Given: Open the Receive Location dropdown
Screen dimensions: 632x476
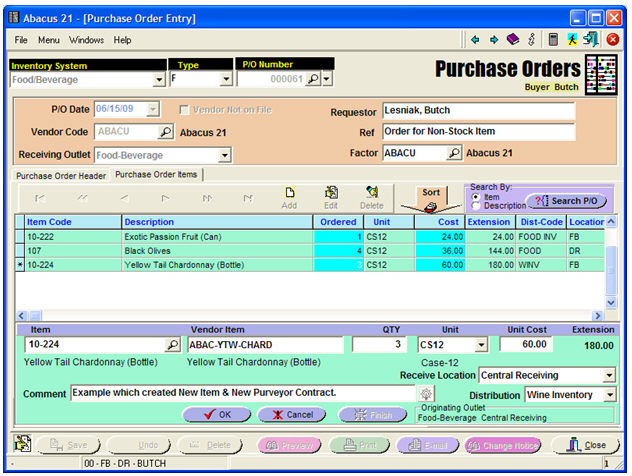Looking at the screenshot, I should pos(609,376).
